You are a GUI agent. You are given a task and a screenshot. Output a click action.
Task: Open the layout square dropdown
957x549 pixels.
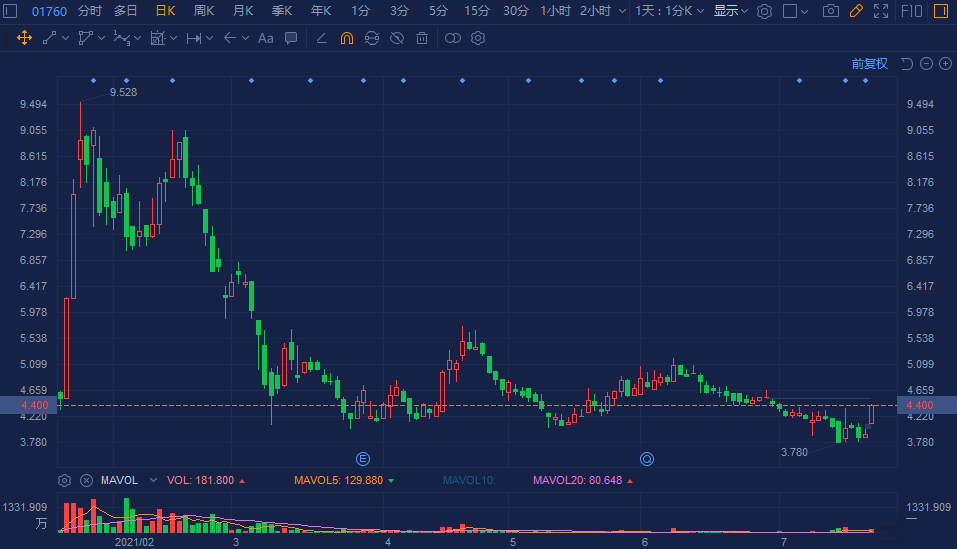795,11
